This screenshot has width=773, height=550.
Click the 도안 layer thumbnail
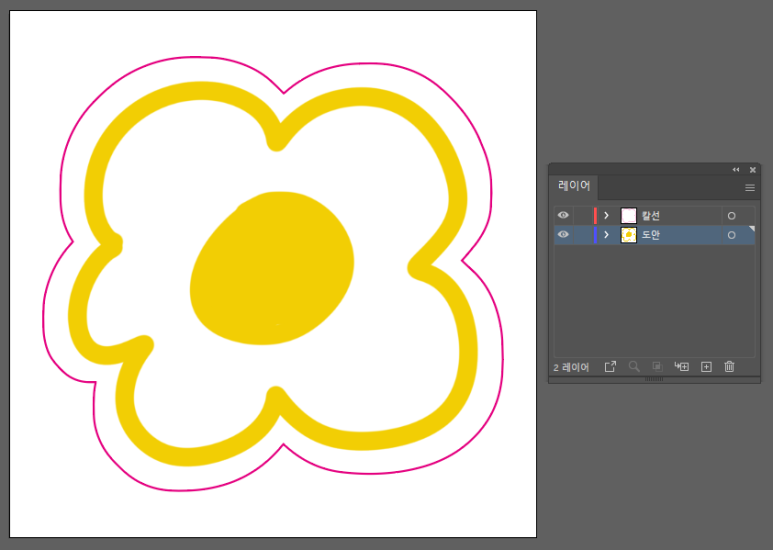(629, 235)
